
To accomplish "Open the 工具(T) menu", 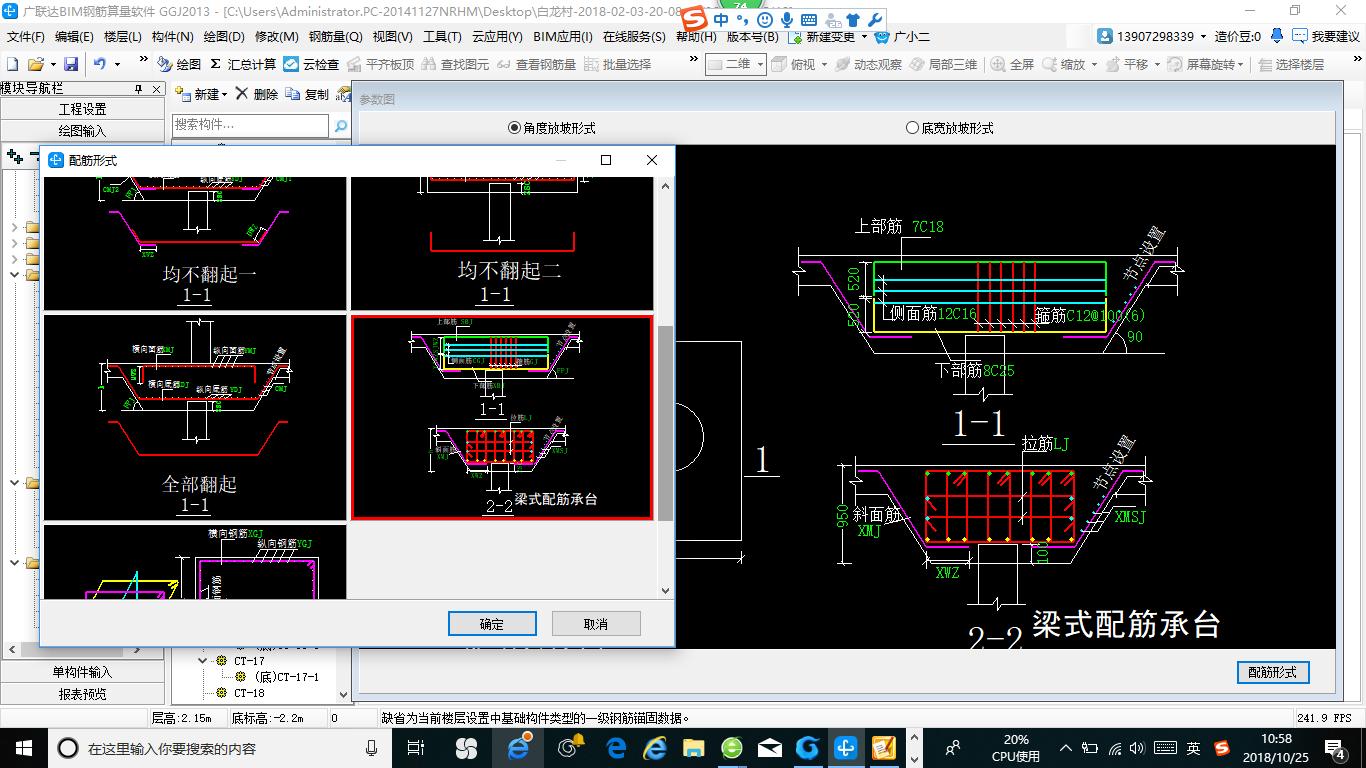I will [442, 37].
